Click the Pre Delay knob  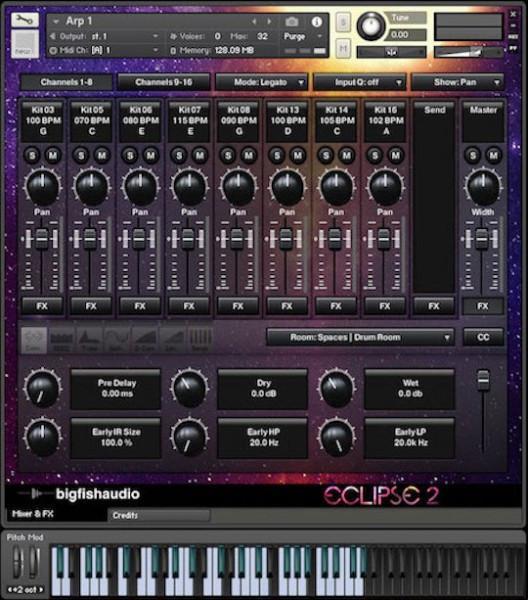point(42,388)
